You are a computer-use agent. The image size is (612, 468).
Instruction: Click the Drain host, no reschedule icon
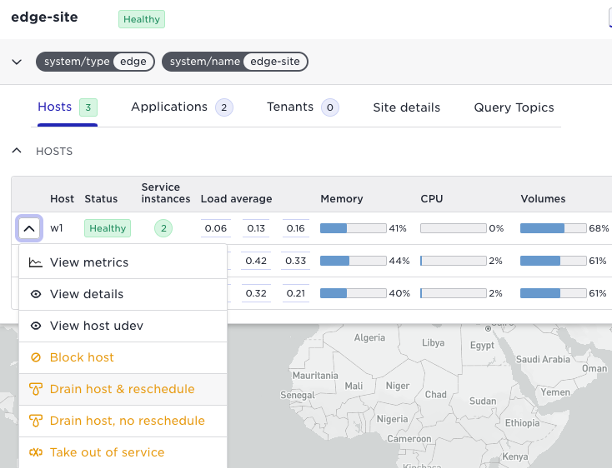pyautogui.click(x=36, y=421)
